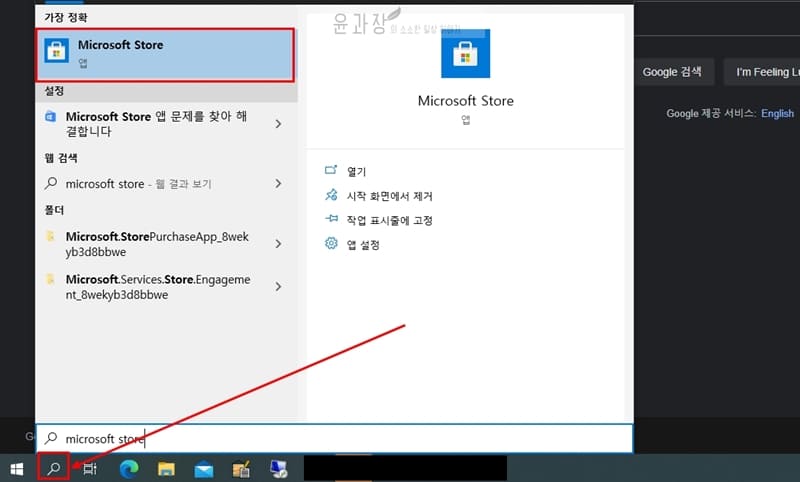Click the 가장 정확 section header
This screenshot has width=800, height=482.
click(x=66, y=17)
